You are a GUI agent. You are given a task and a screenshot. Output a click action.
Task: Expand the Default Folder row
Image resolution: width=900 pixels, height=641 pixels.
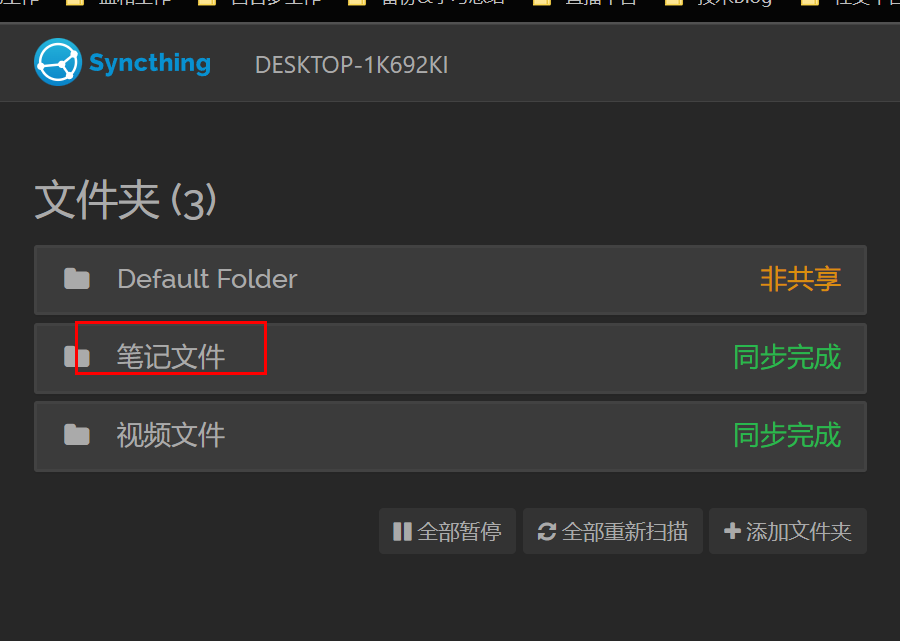(x=450, y=280)
